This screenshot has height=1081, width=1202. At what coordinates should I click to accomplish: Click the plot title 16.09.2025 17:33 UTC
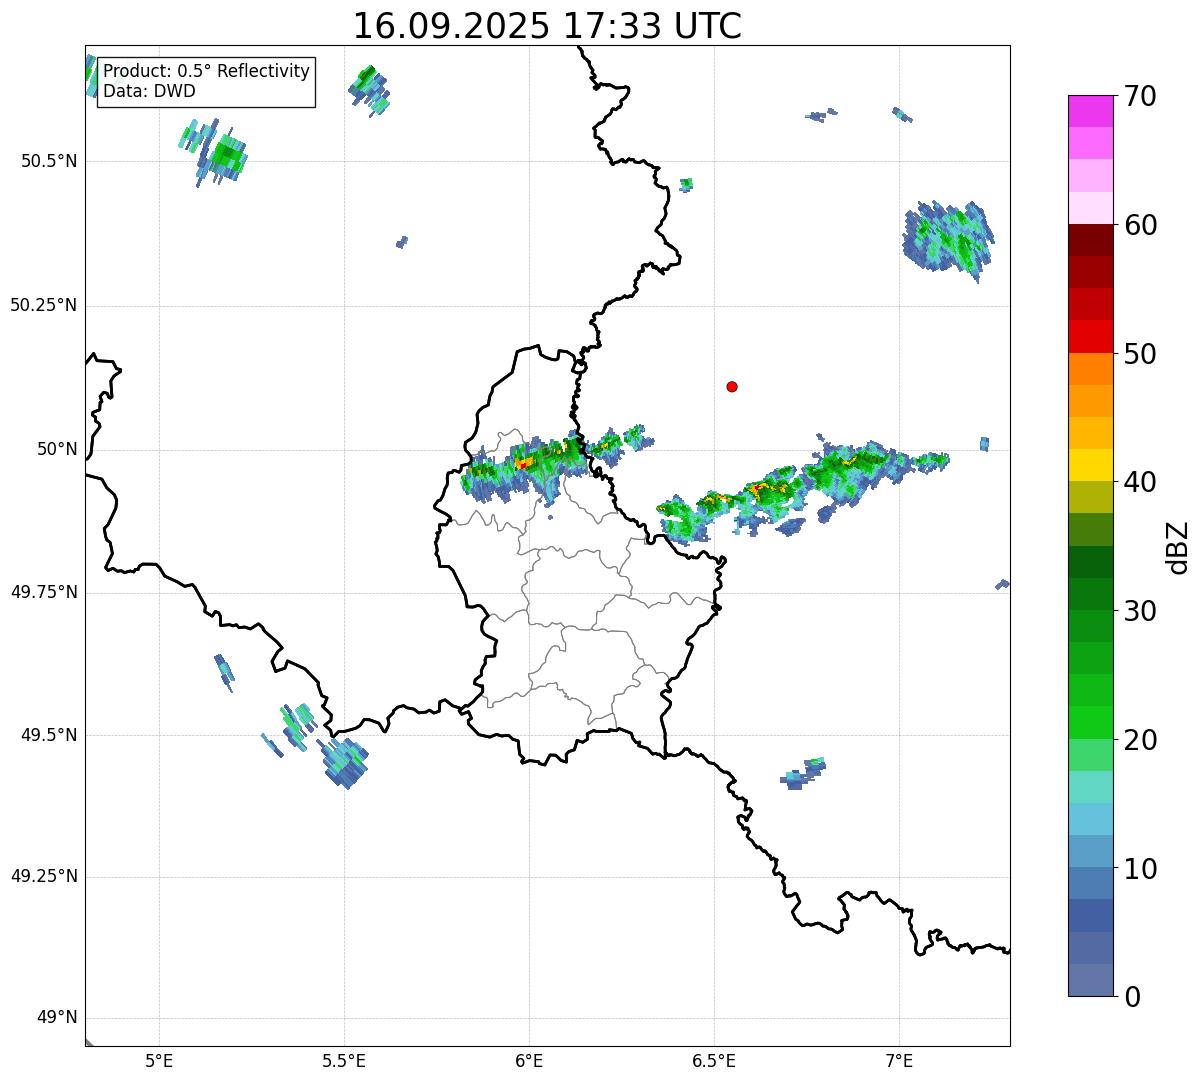coord(547,26)
